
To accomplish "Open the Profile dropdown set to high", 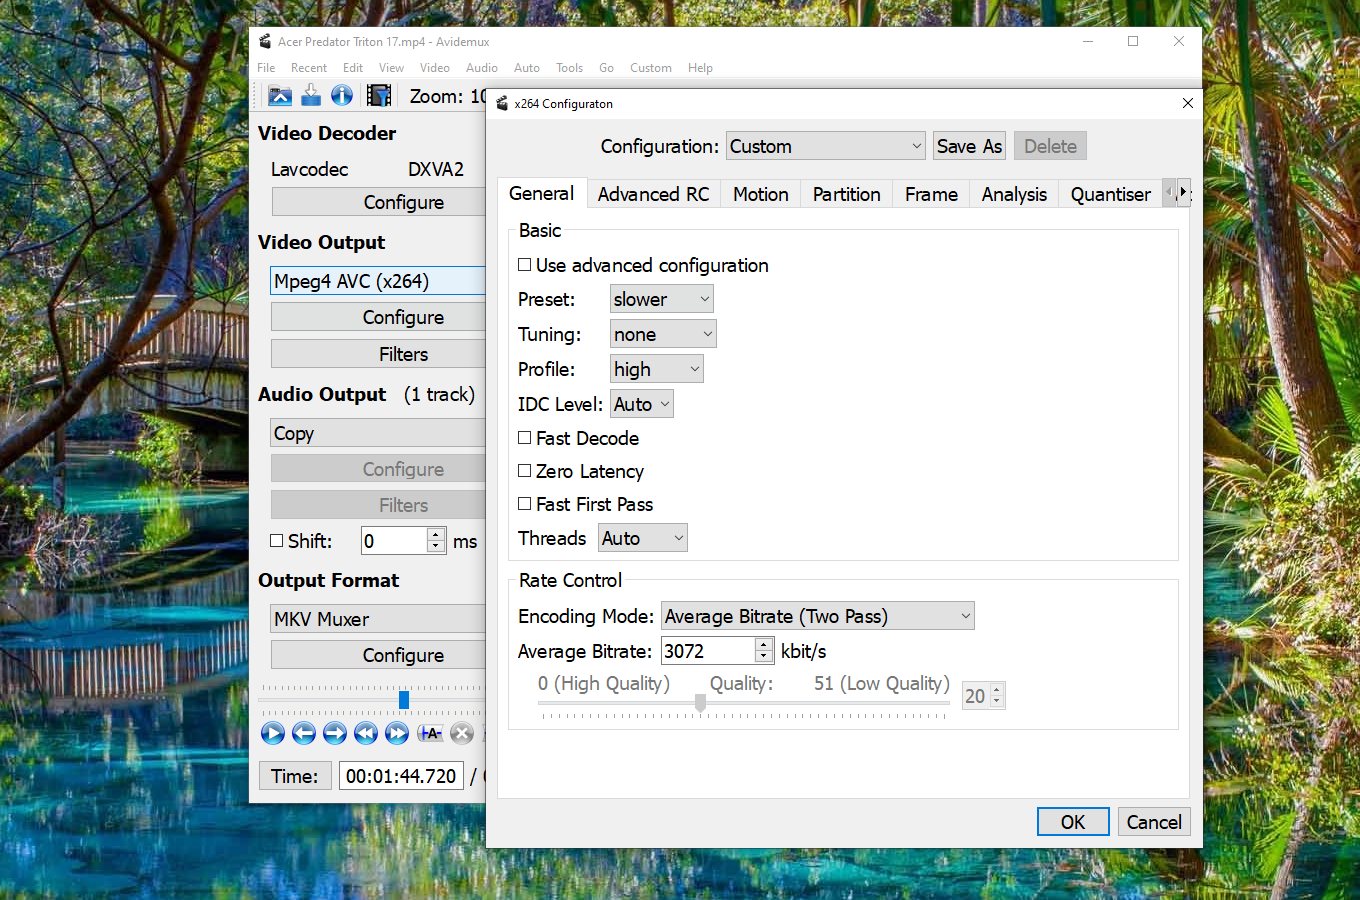I will [656, 369].
